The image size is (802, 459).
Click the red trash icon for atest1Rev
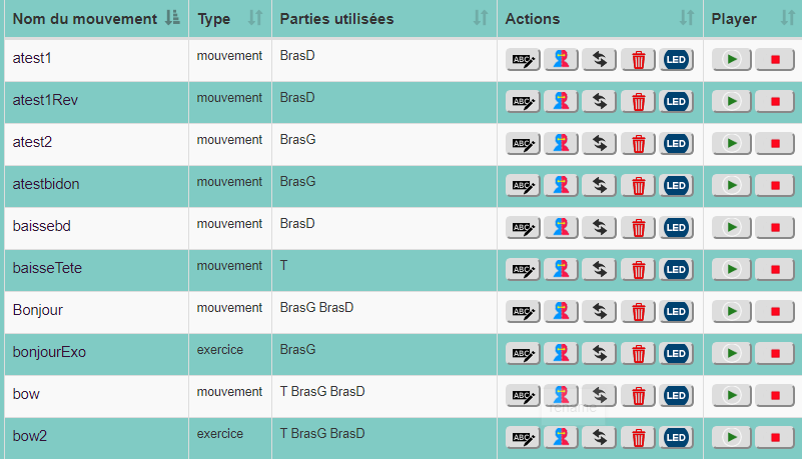pos(638,102)
